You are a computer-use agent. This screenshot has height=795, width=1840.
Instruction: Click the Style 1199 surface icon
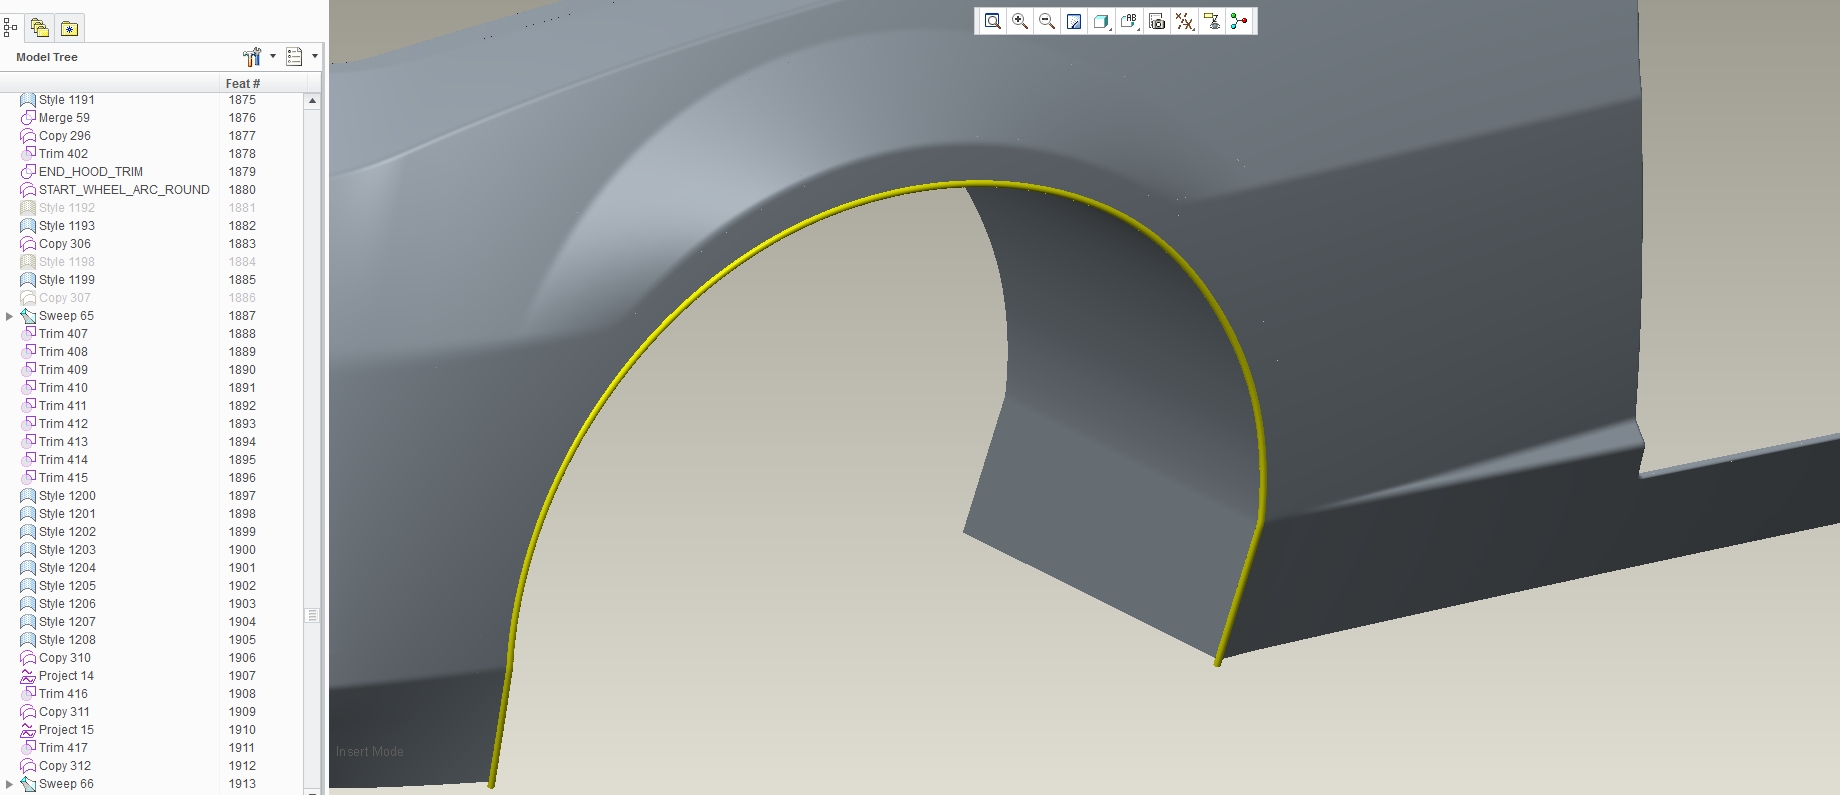[x=28, y=280]
